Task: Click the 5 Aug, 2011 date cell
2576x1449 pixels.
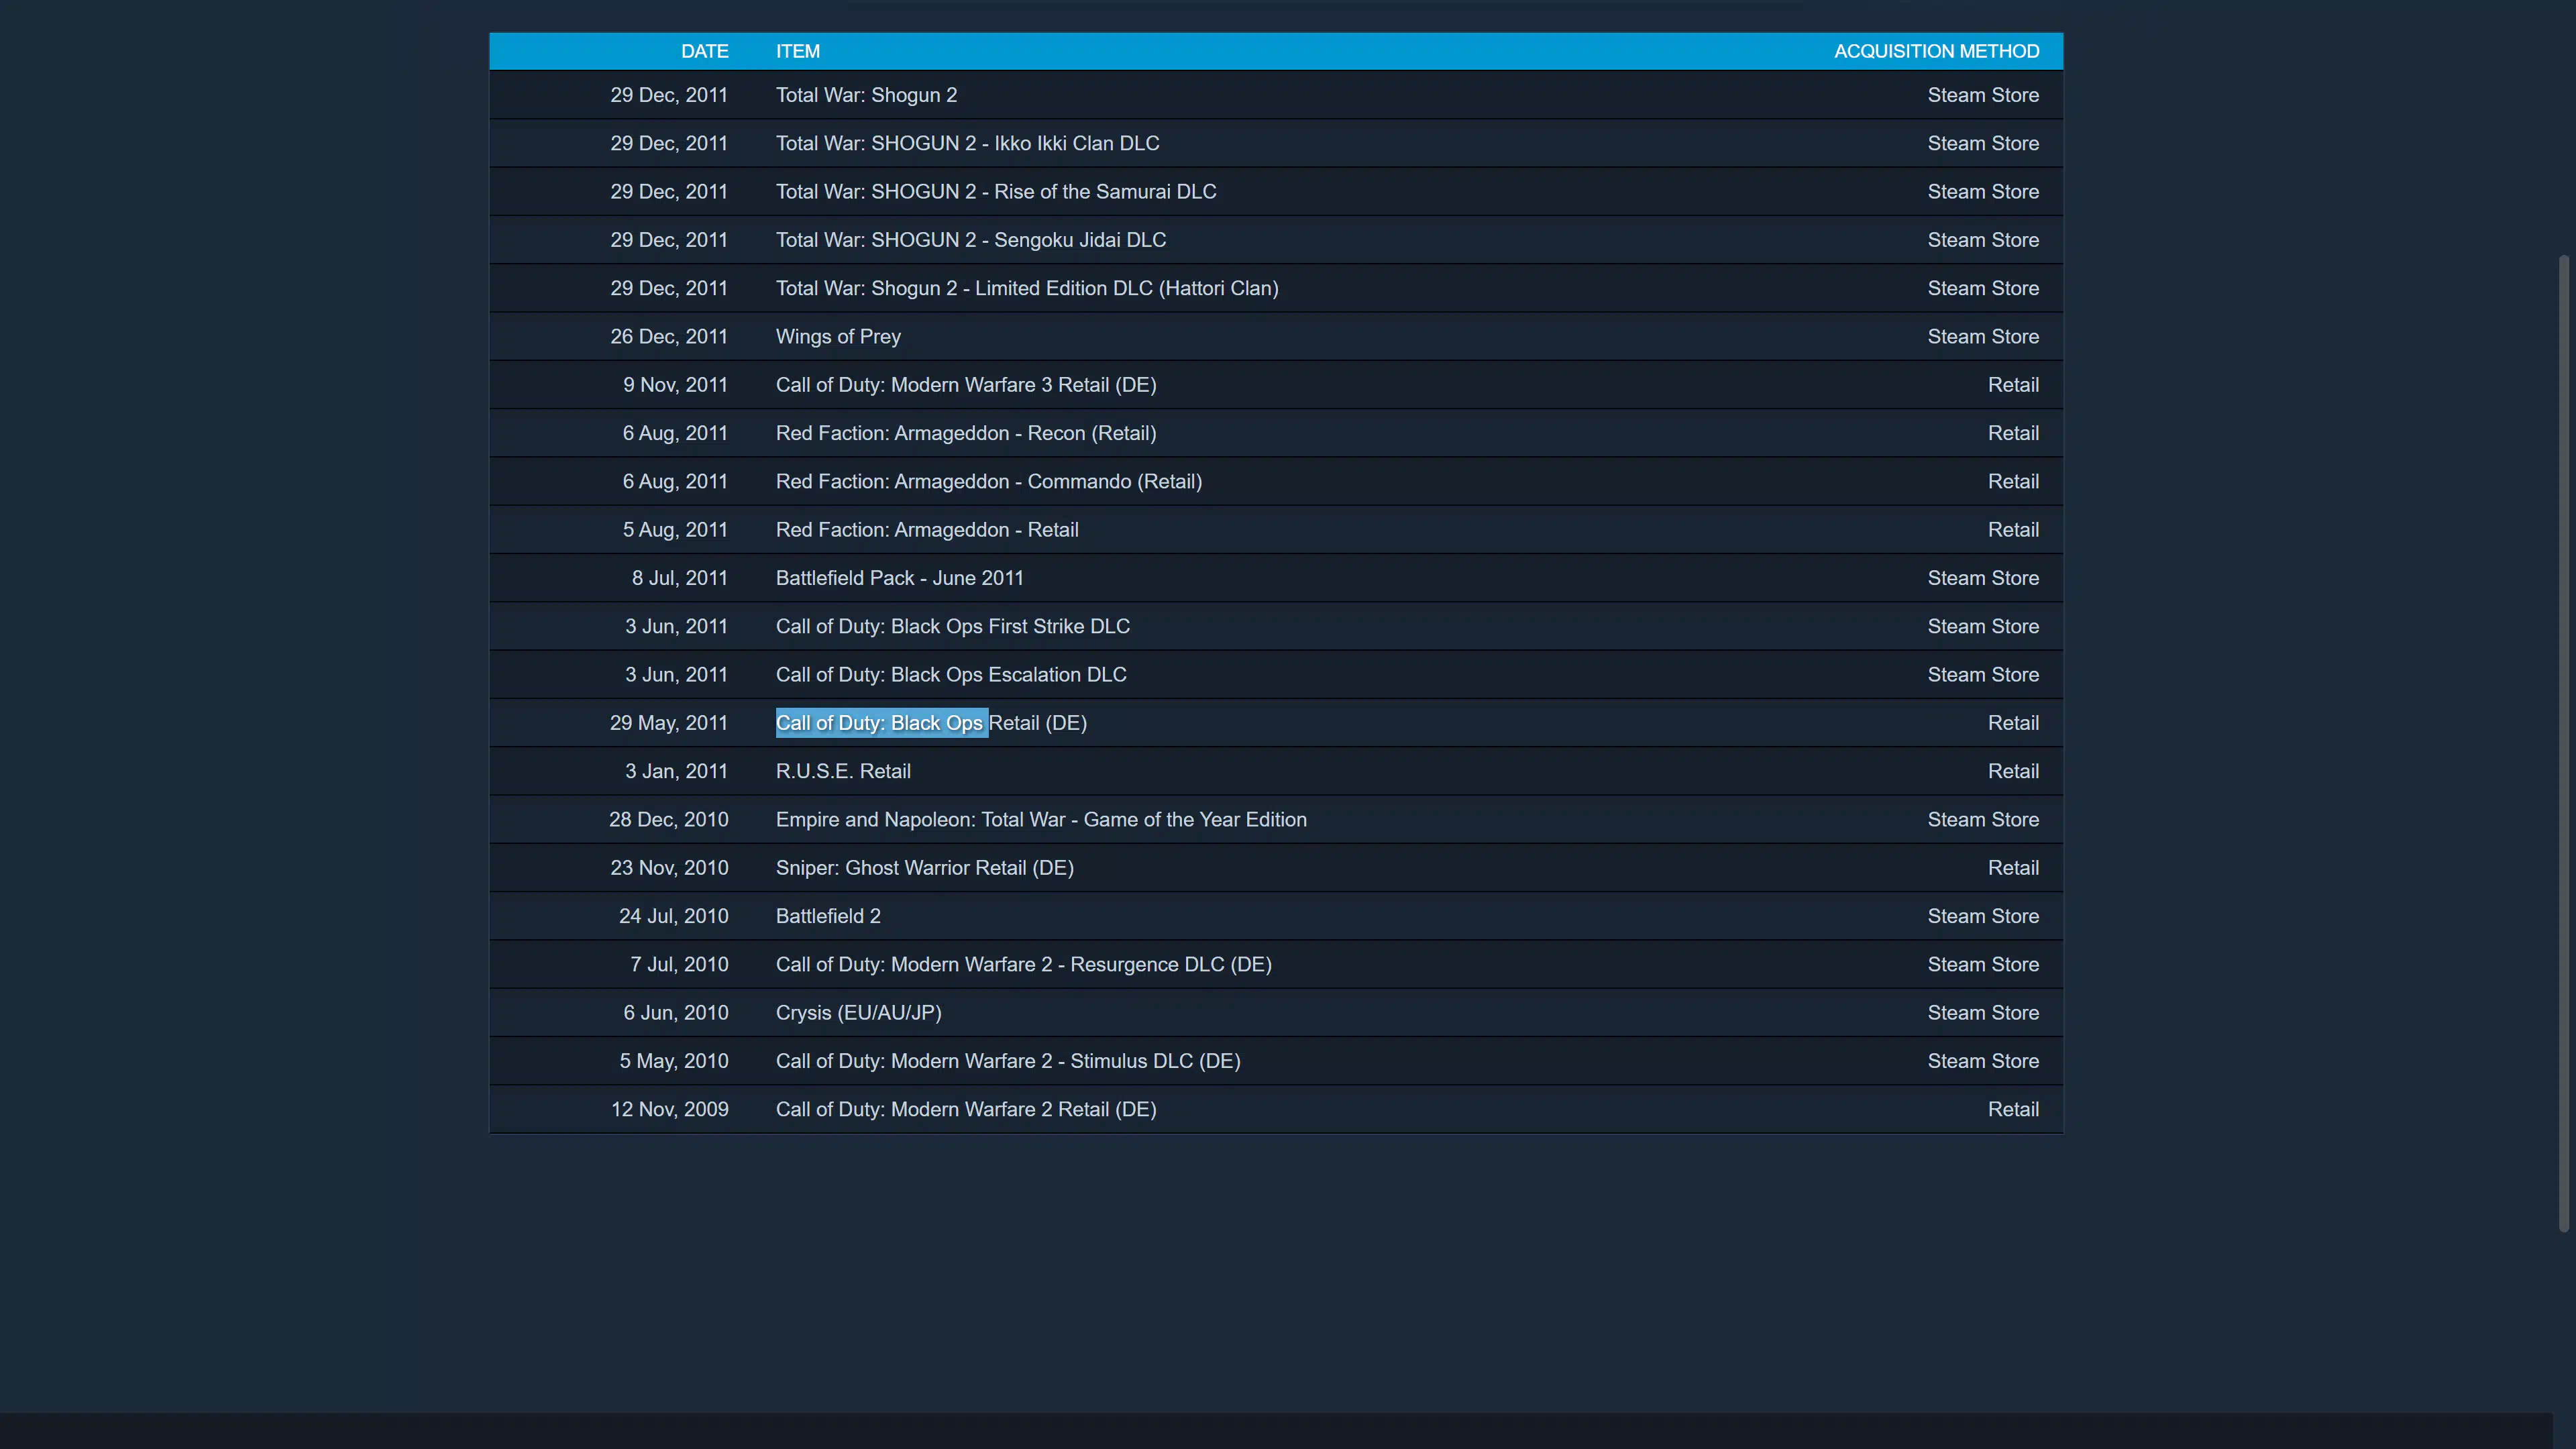Action: tap(675, 530)
